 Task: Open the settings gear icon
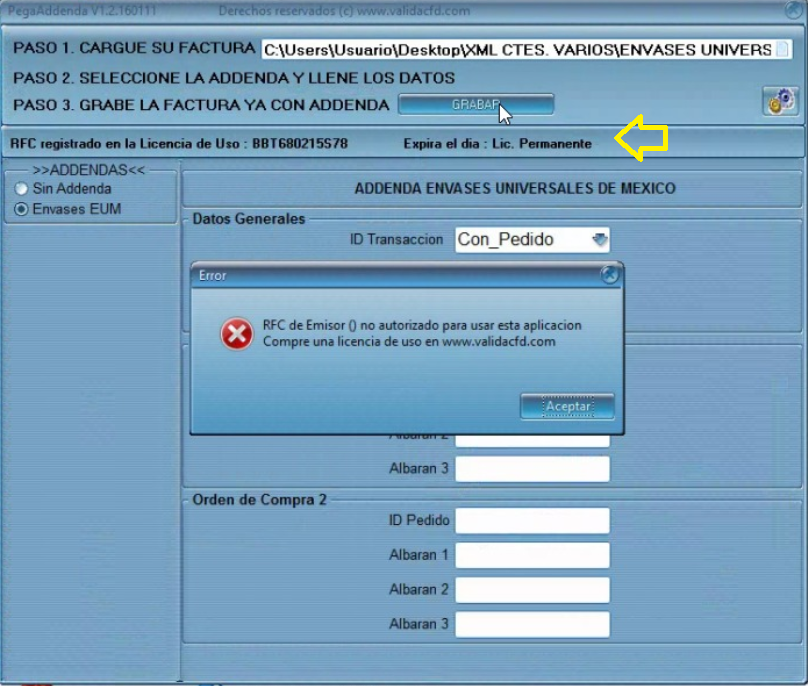pos(781,101)
